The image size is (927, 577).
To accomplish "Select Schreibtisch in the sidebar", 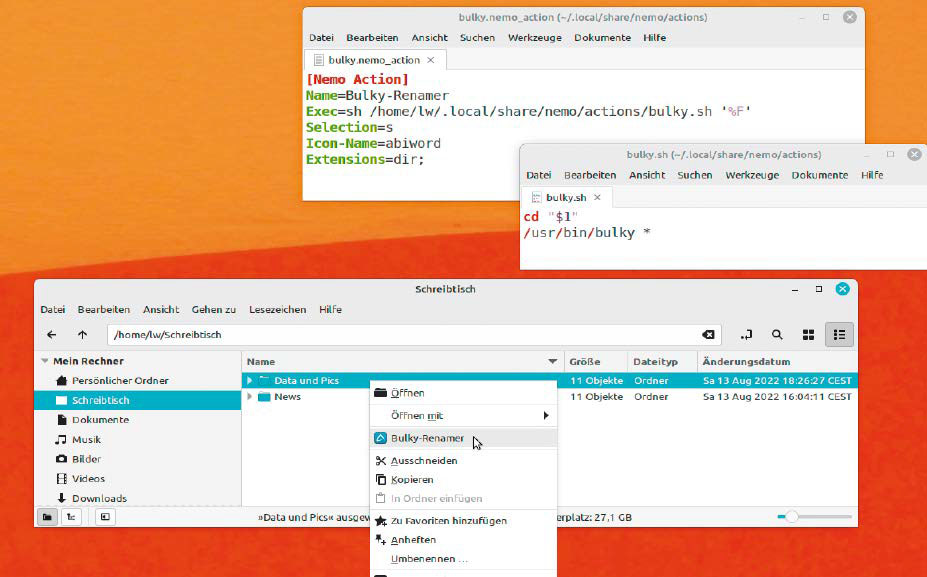I will pyautogui.click(x=137, y=400).
